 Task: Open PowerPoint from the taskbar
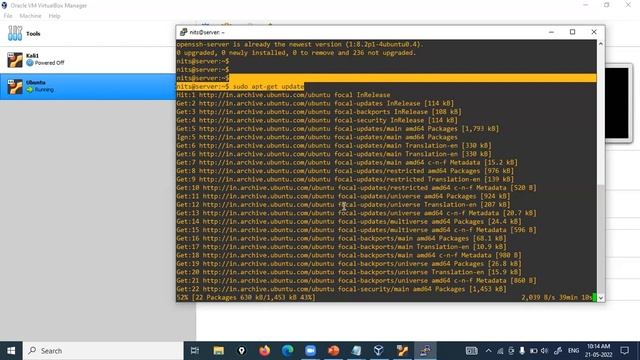point(333,351)
